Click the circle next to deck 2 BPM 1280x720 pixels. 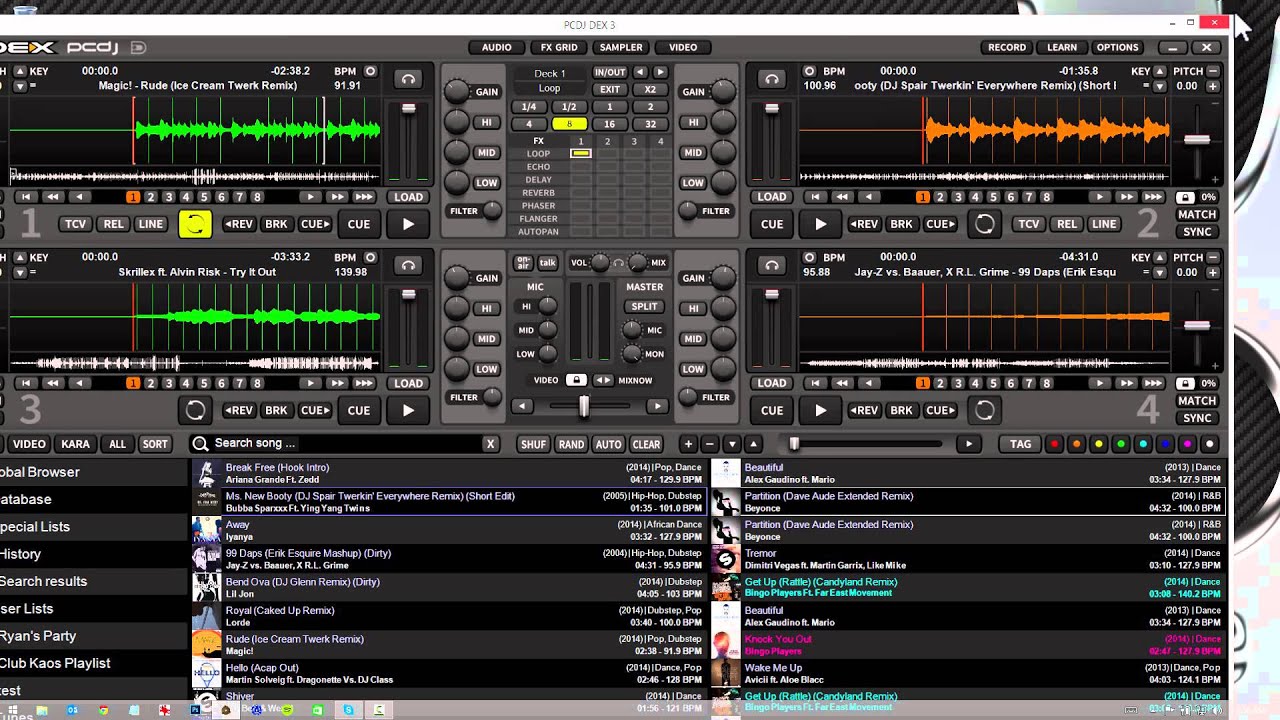point(810,71)
